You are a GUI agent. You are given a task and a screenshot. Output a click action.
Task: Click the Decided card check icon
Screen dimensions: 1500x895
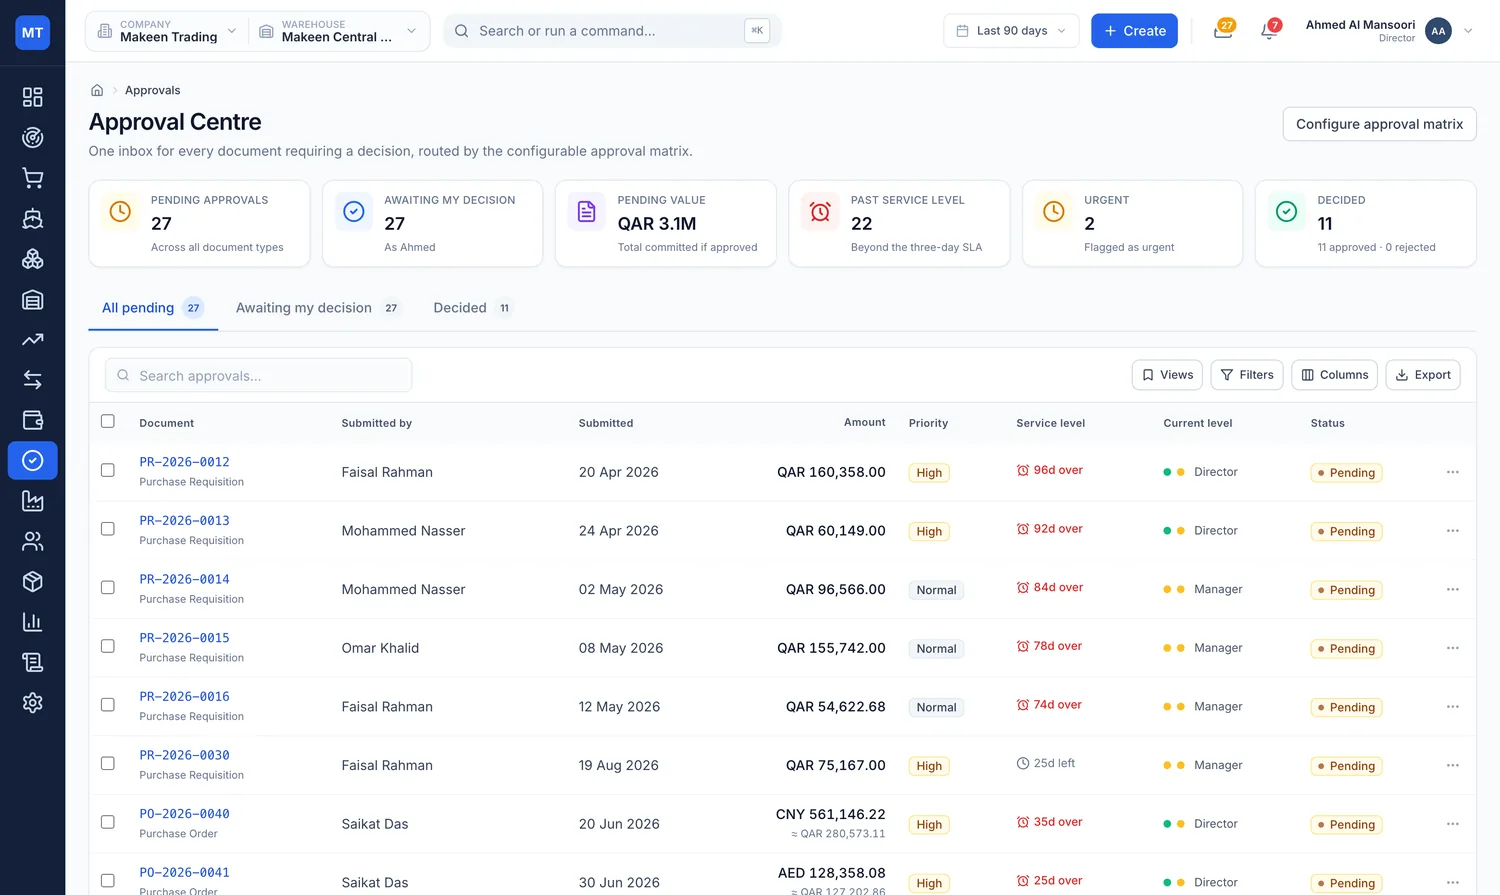(1287, 211)
